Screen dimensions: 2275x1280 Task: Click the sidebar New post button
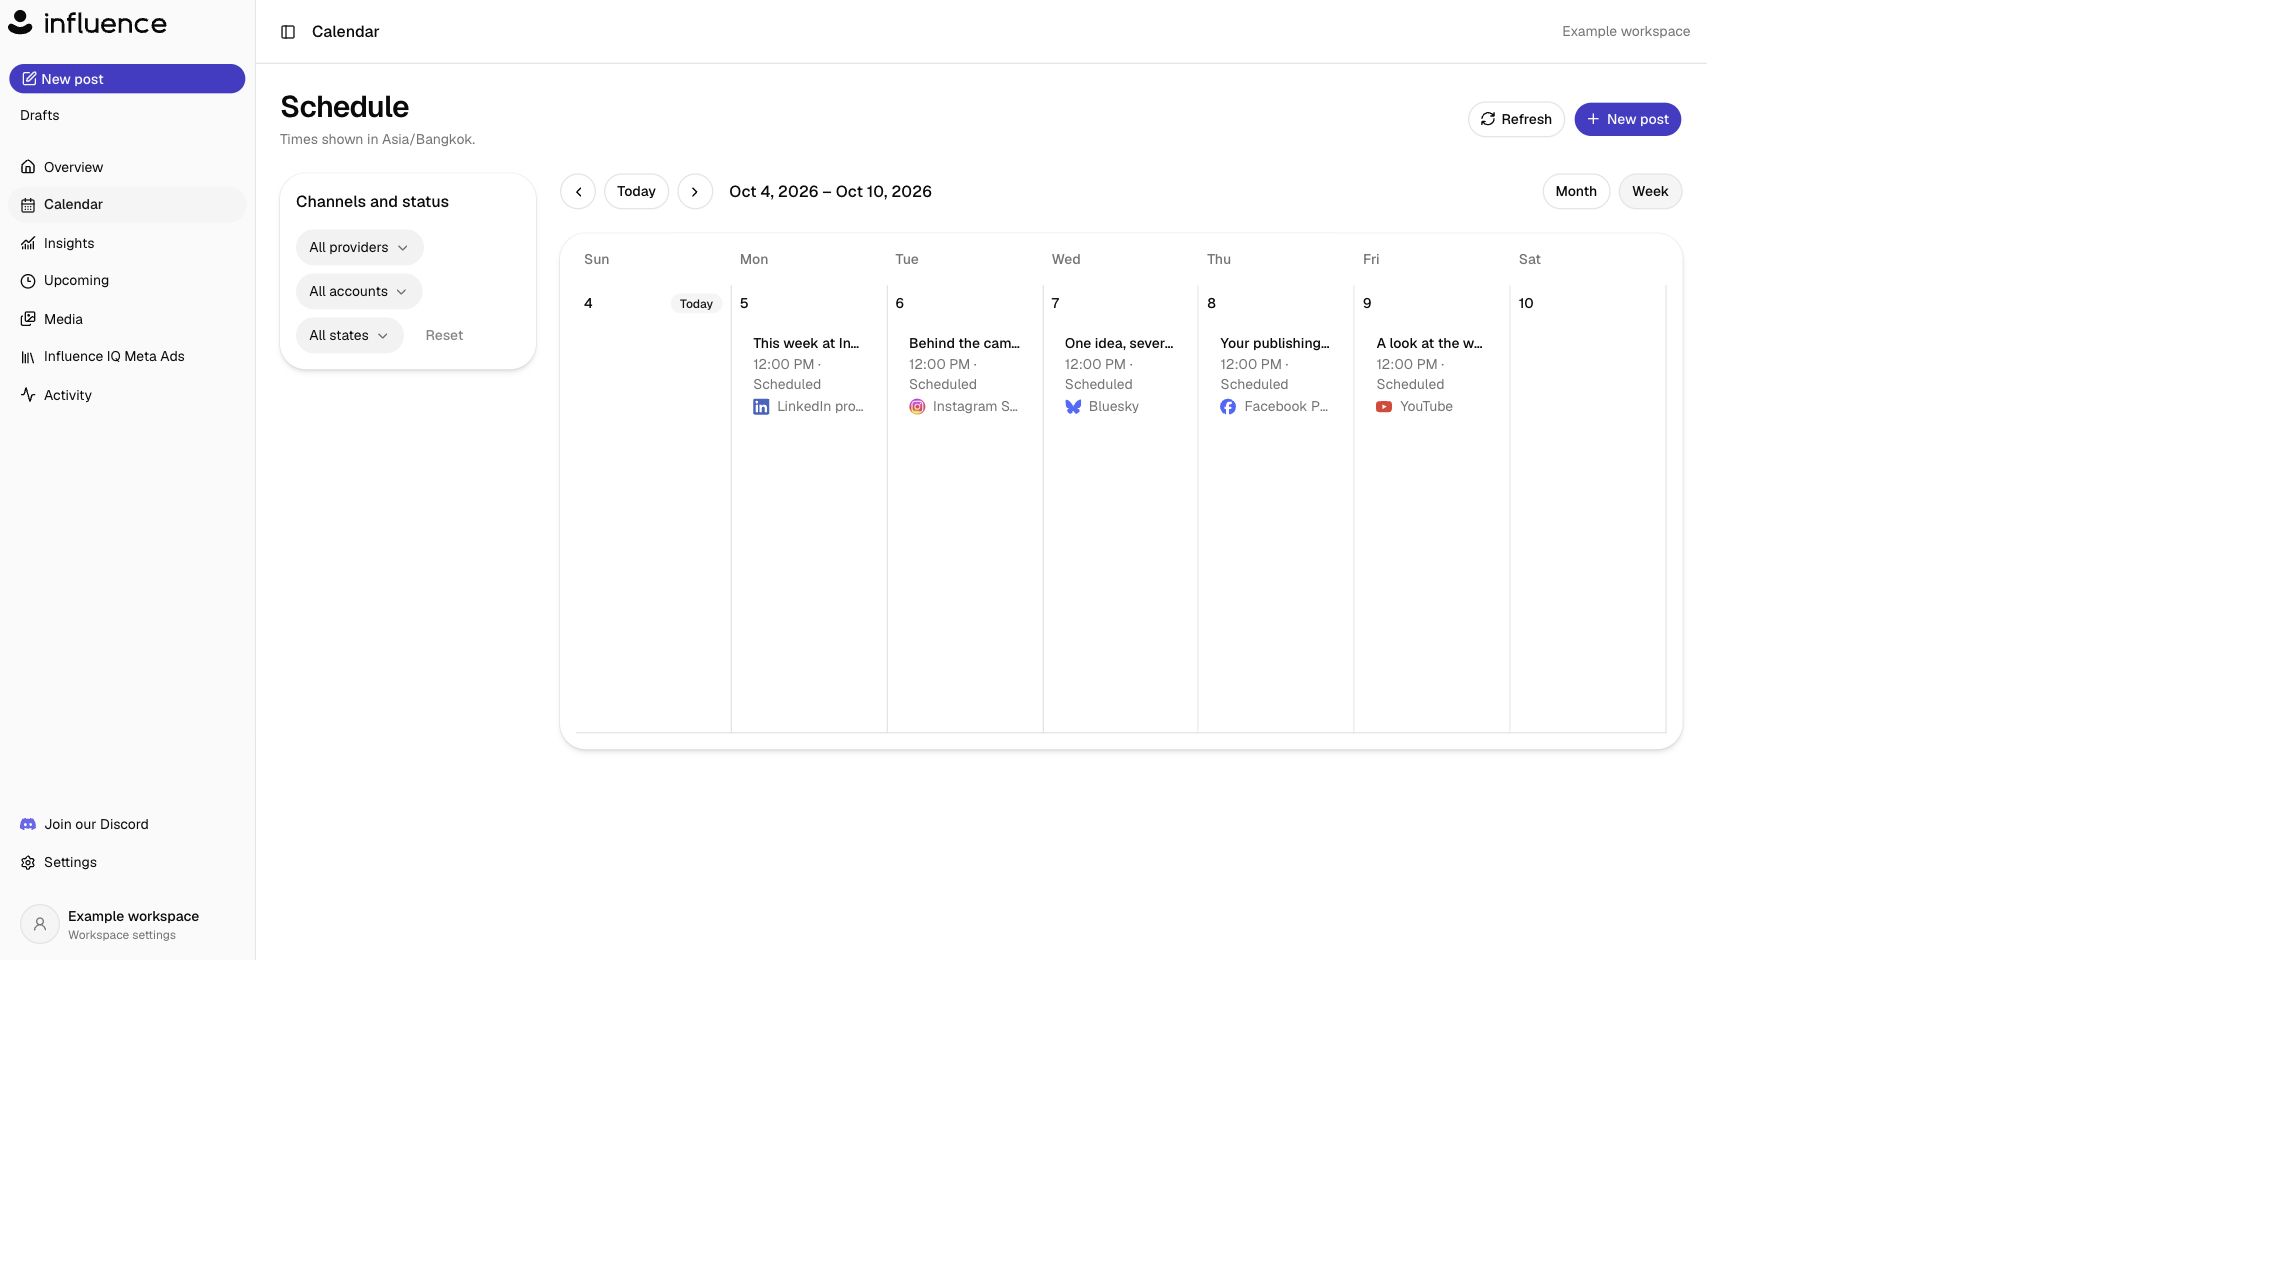pyautogui.click(x=127, y=79)
